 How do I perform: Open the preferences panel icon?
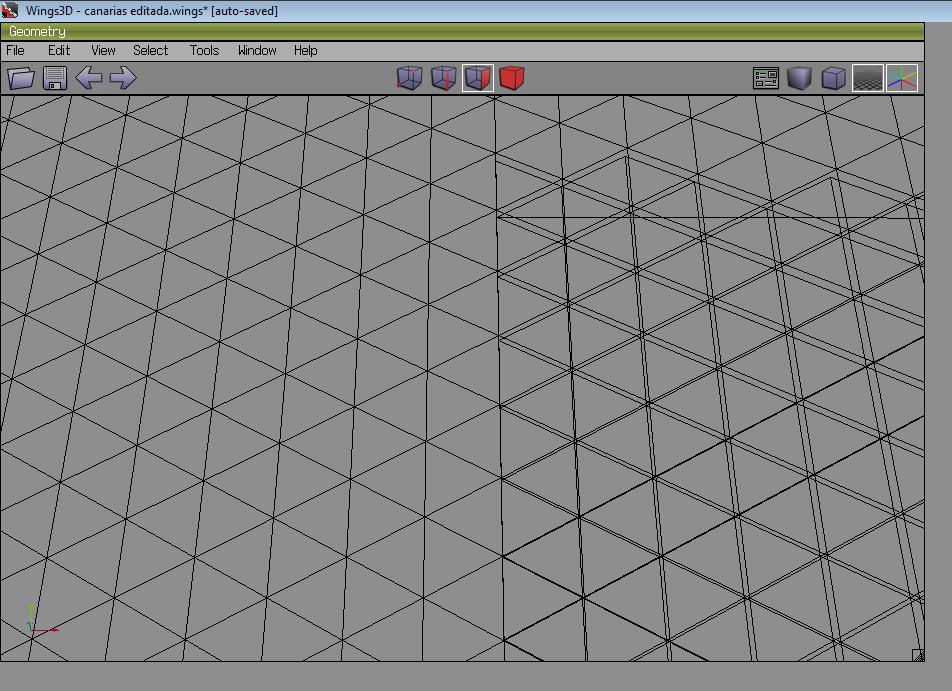coord(766,78)
